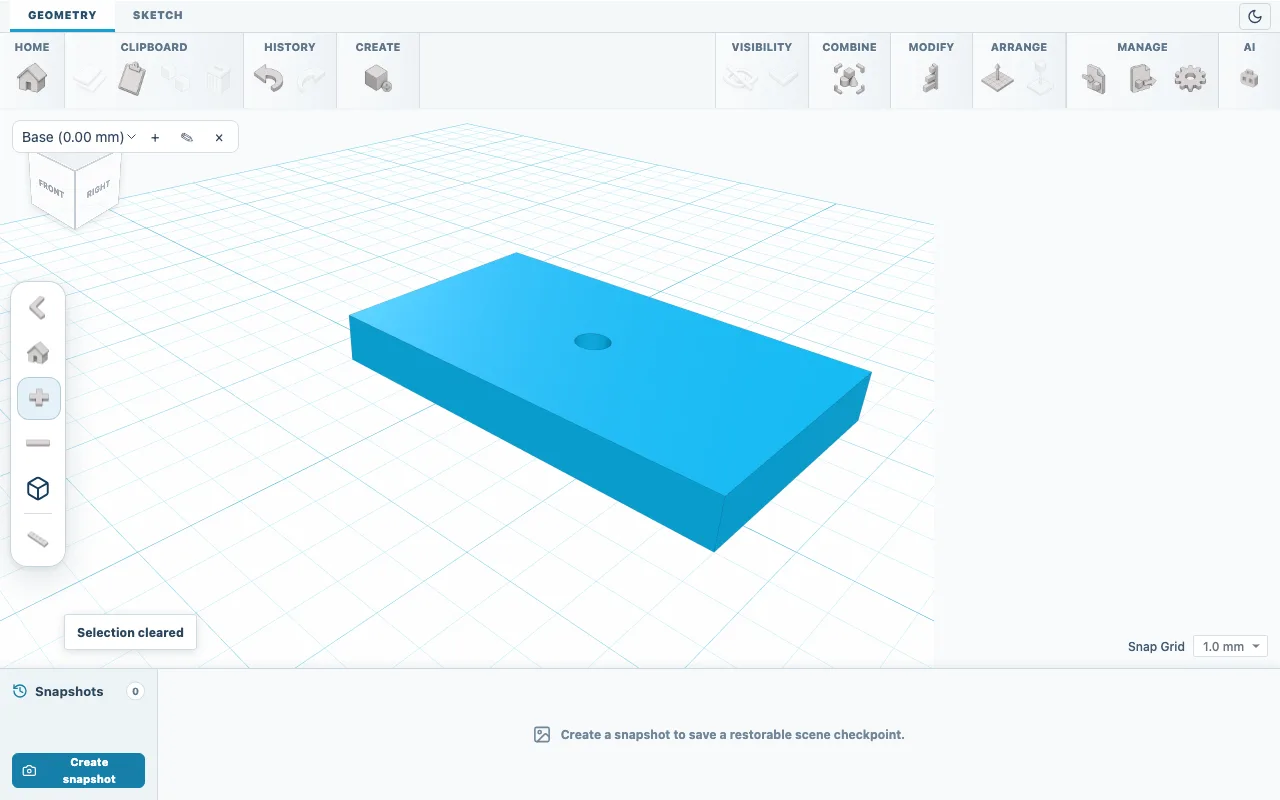1280x800 pixels.
Task: Open the Base (0.00 mm) workplane dropdown
Action: coord(79,137)
